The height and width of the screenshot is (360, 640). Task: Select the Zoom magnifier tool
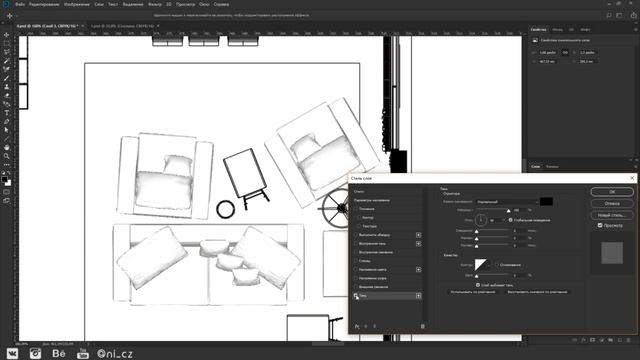click(7, 156)
